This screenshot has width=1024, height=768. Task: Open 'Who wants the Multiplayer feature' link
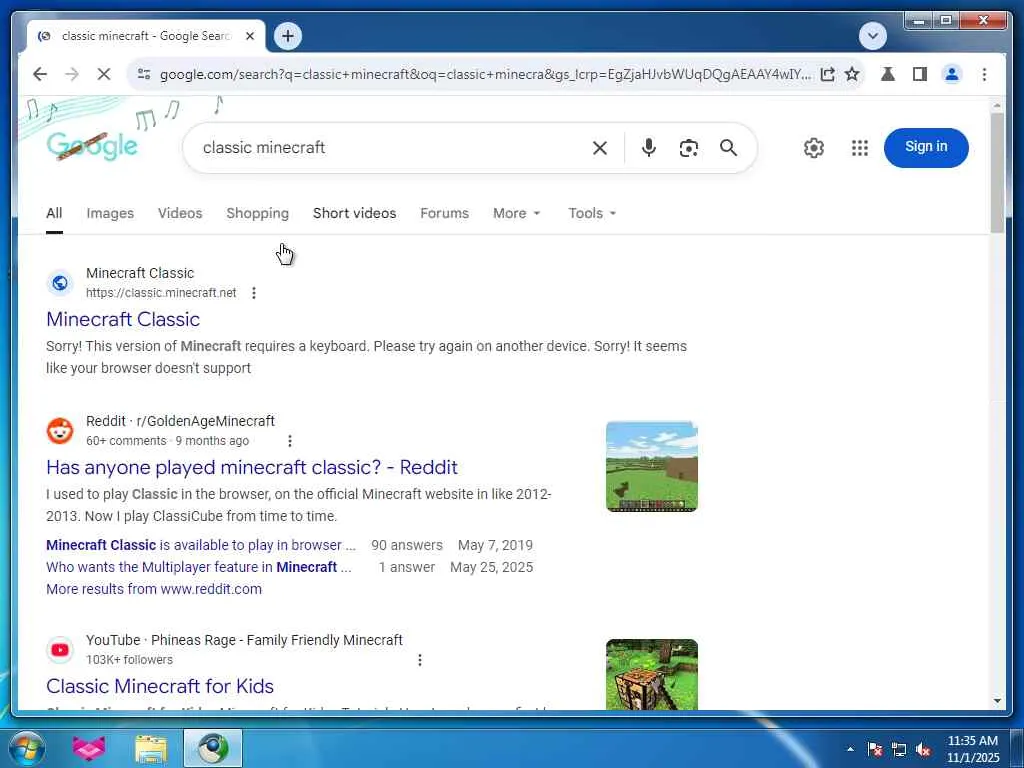tap(199, 568)
